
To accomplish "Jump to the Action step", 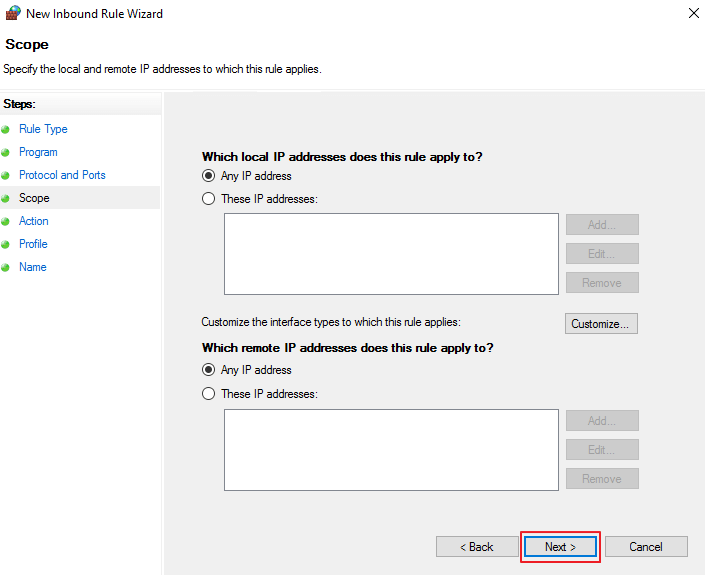I will point(34,221).
